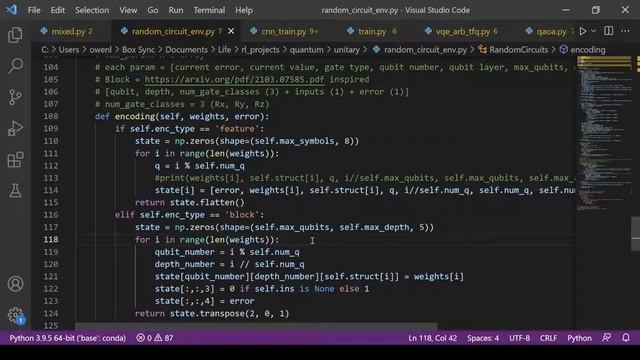Image resolution: width=640 pixels, height=360 pixels.
Task: Expand the Users breadcrumb segment
Action: point(69,50)
